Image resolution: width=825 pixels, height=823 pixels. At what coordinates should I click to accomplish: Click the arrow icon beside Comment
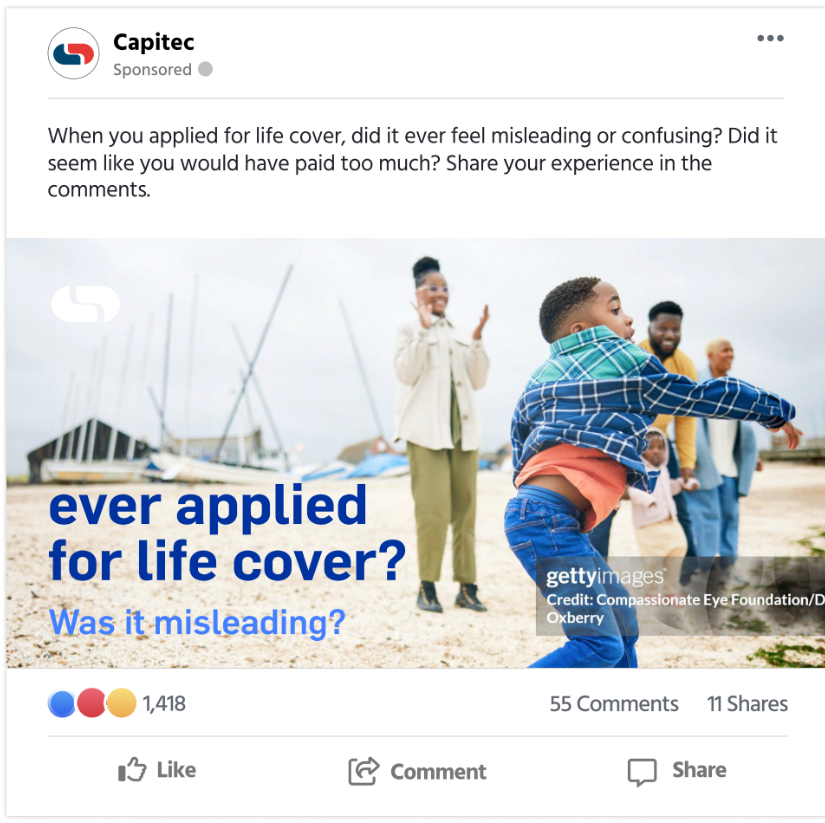(x=364, y=771)
